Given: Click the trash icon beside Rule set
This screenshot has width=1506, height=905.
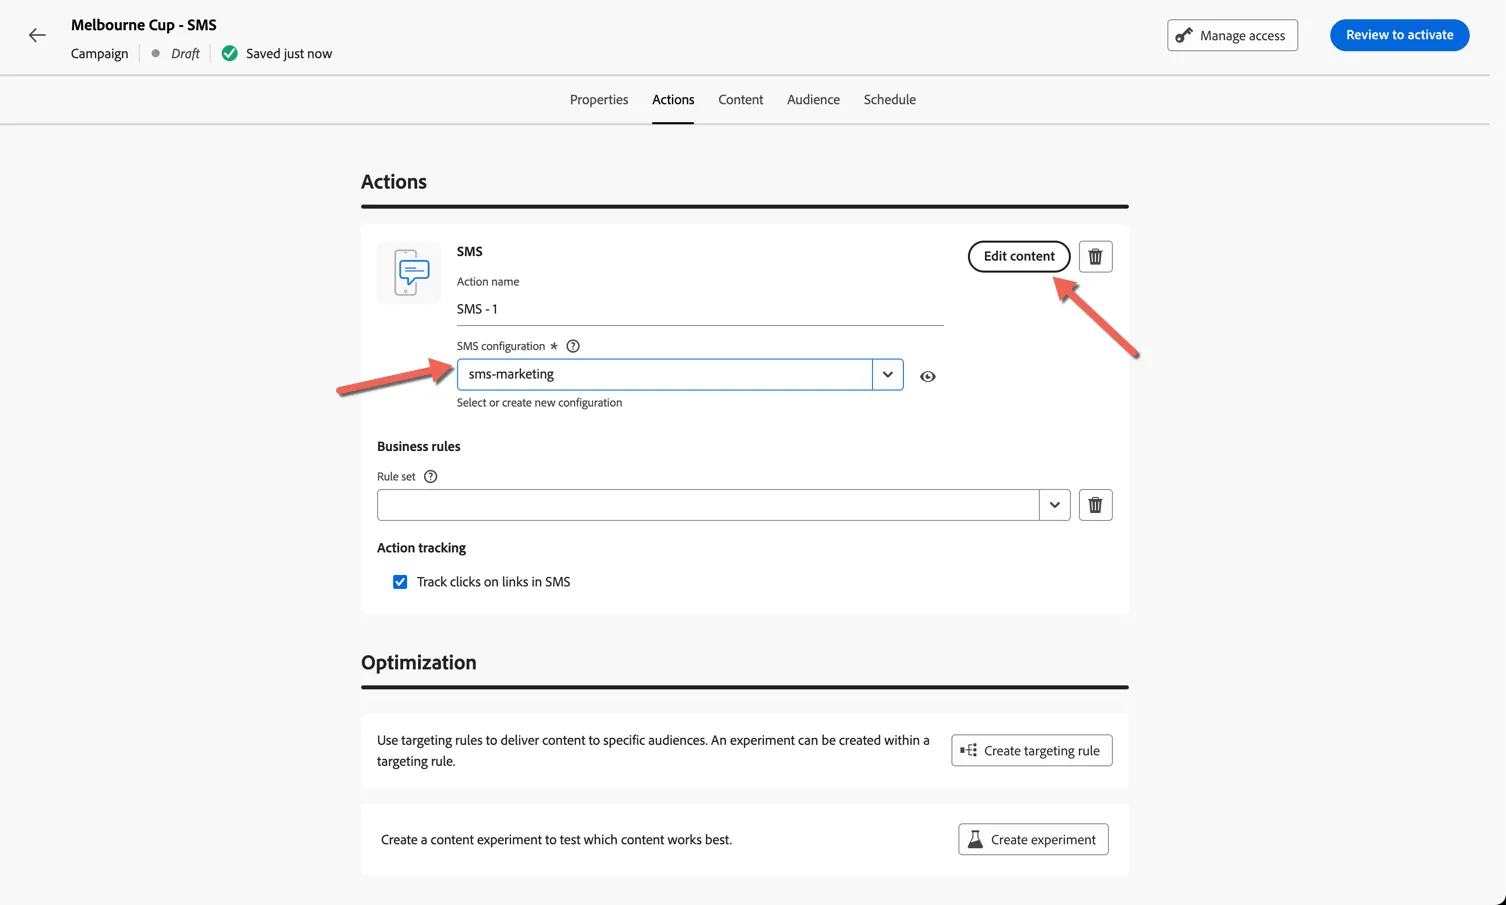Looking at the screenshot, I should (1095, 505).
